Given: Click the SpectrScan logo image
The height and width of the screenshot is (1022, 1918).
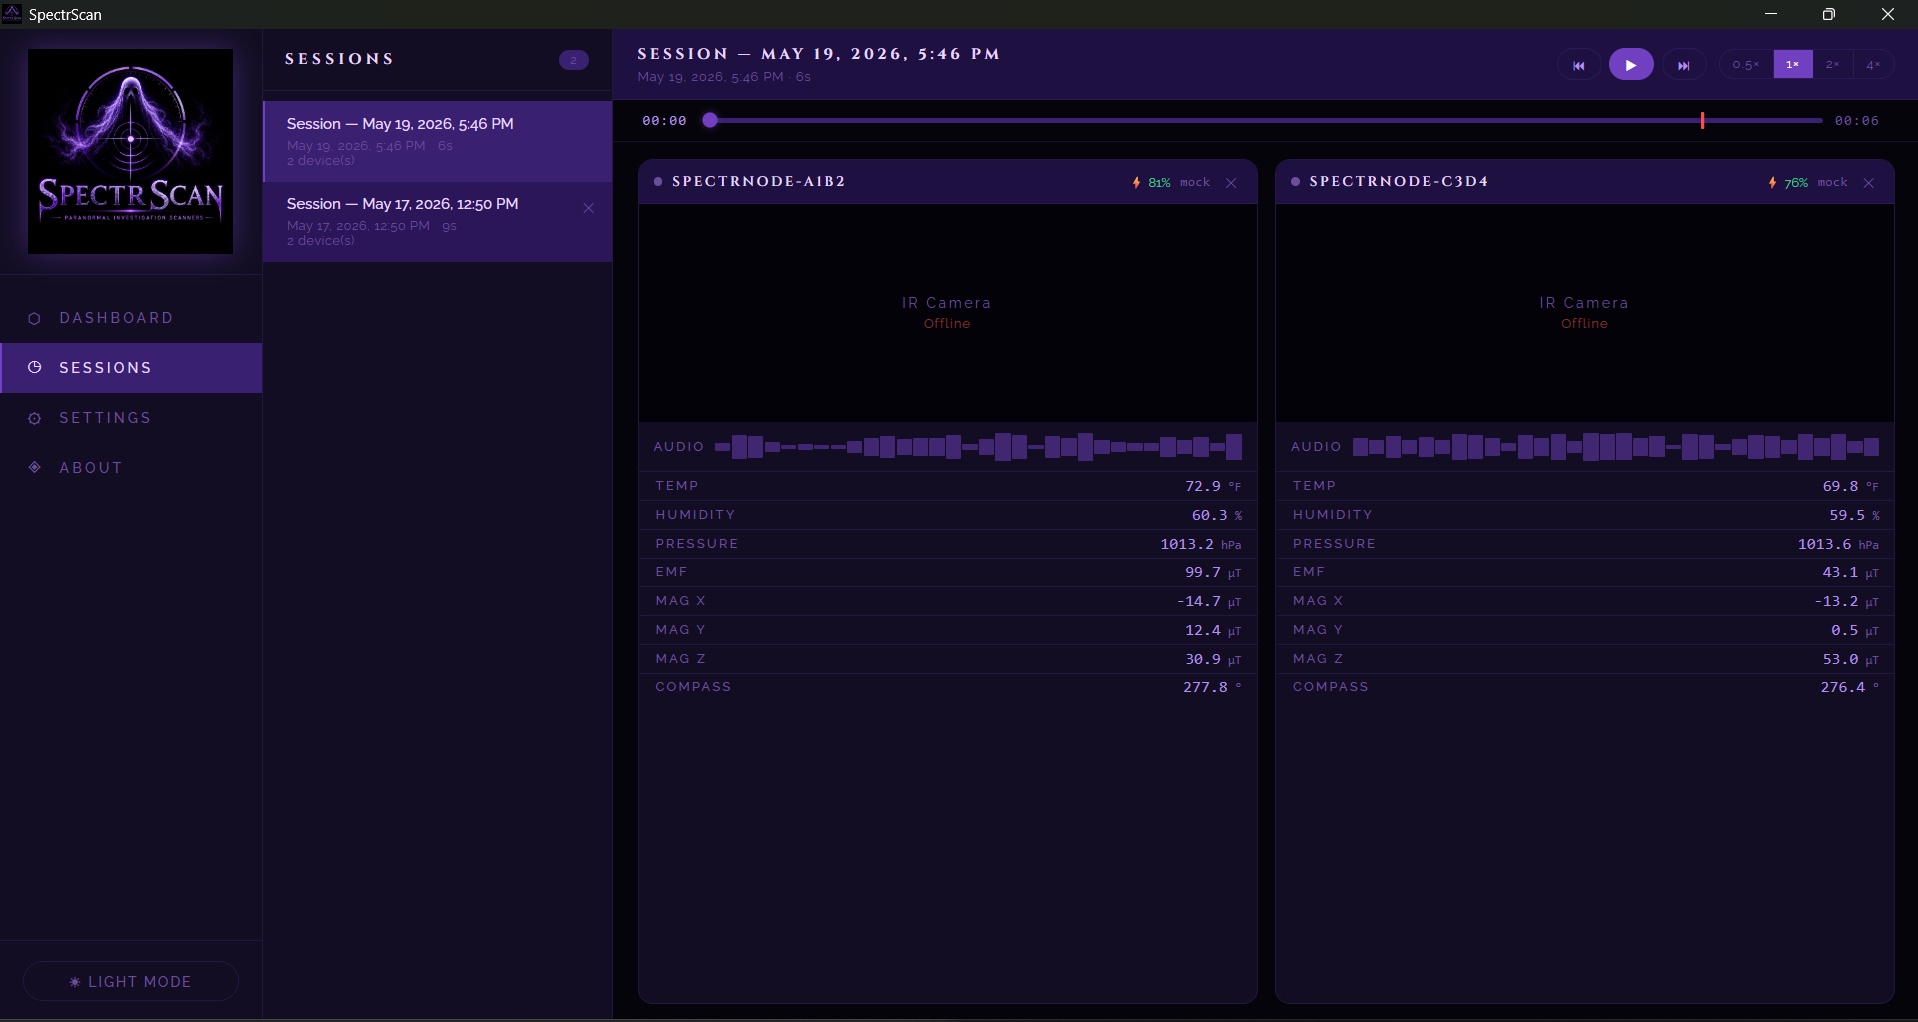Looking at the screenshot, I should [131, 151].
